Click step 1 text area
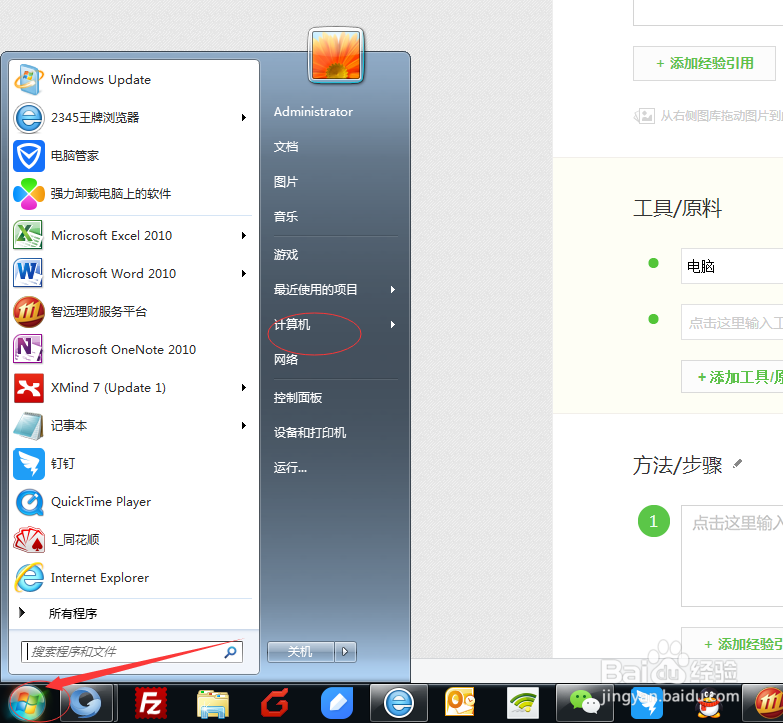Image resolution: width=783 pixels, height=723 pixels. tap(732, 556)
